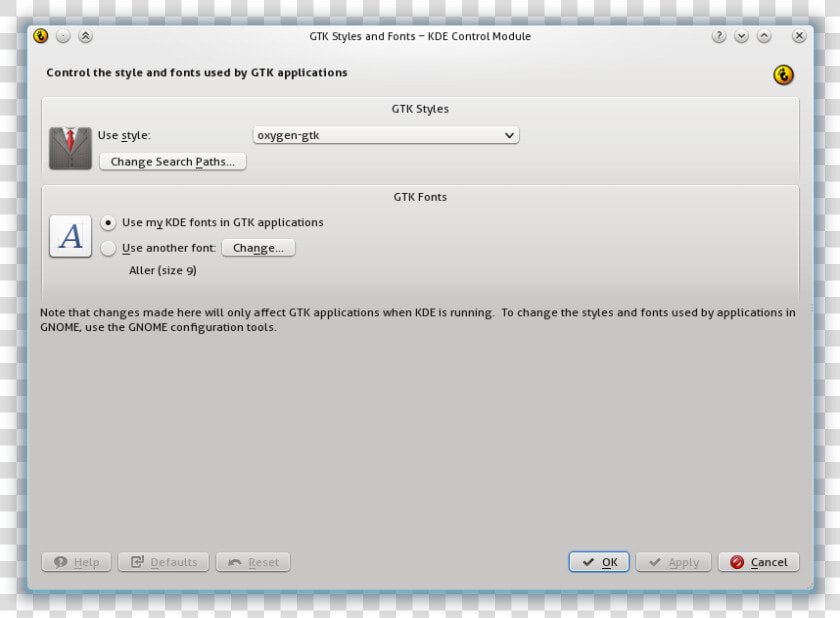Click the 'GTK Fonts' section heading
Viewport: 840px width, 618px height.
[x=420, y=197]
